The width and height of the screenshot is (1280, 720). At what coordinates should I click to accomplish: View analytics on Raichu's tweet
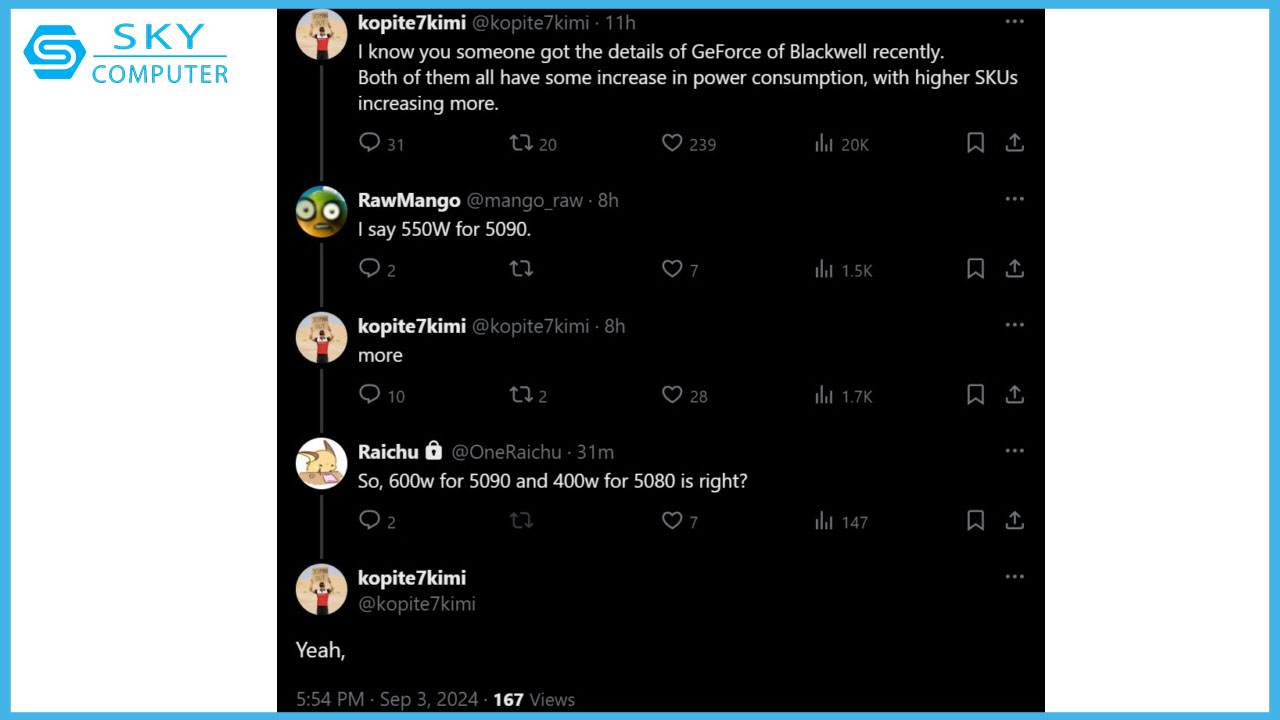point(824,521)
